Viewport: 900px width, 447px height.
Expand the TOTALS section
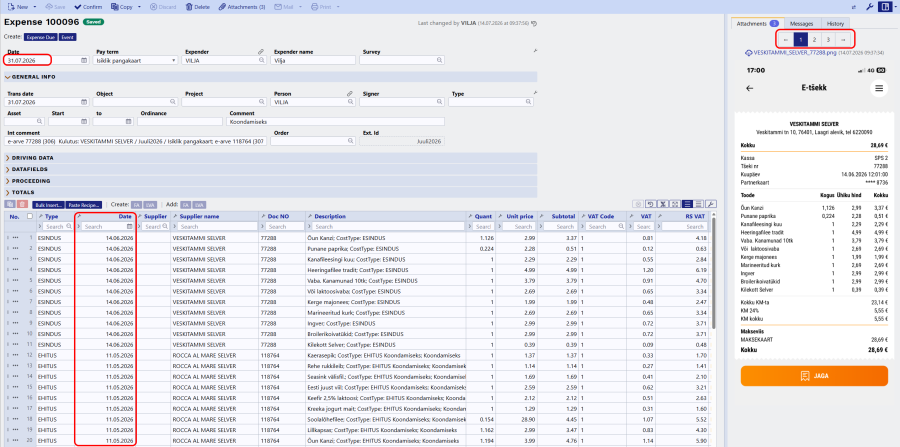(x=270, y=192)
